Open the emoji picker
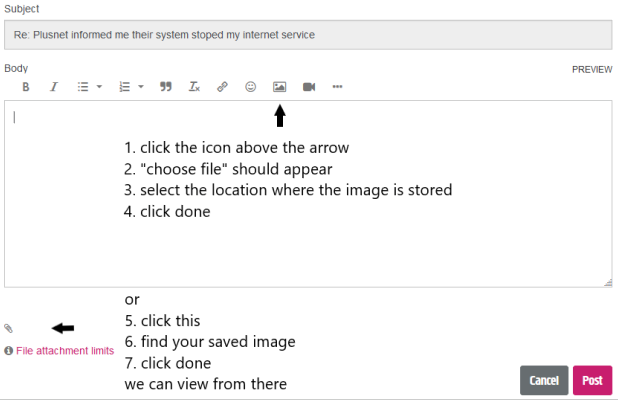Image resolution: width=618 pixels, height=400 pixels. [x=251, y=87]
